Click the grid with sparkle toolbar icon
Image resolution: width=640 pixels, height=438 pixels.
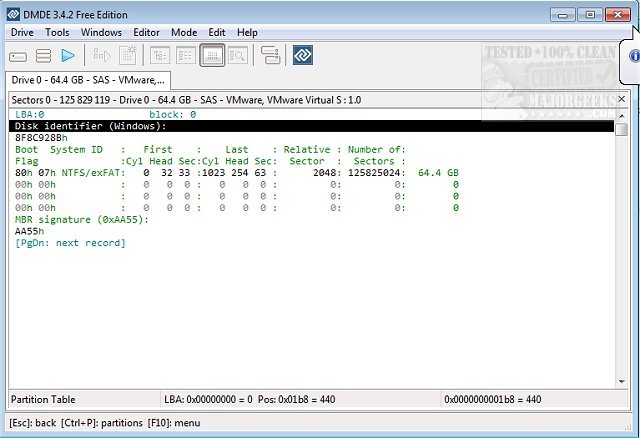pos(128,55)
